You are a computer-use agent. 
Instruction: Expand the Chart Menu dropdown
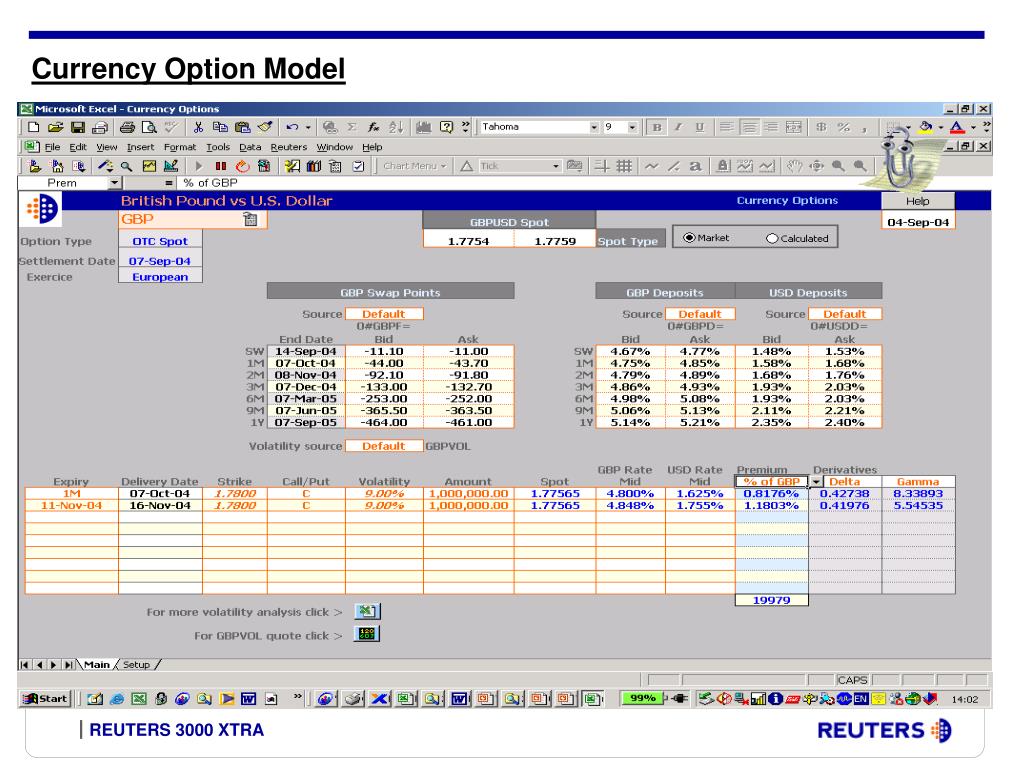[x=415, y=167]
